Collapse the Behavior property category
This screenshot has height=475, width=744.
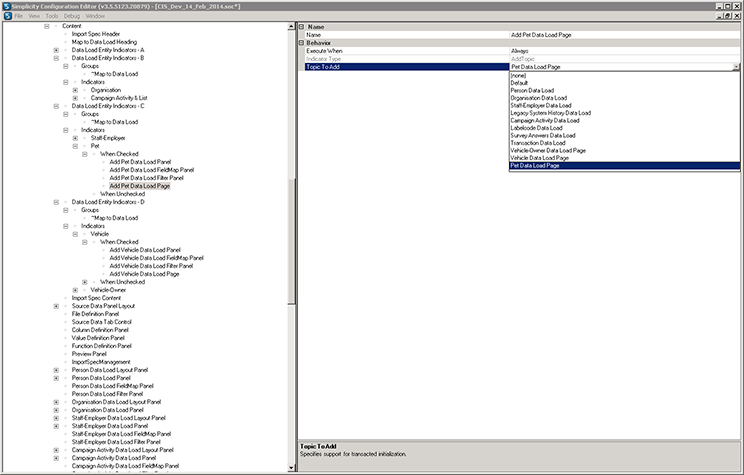pyautogui.click(x=301, y=43)
